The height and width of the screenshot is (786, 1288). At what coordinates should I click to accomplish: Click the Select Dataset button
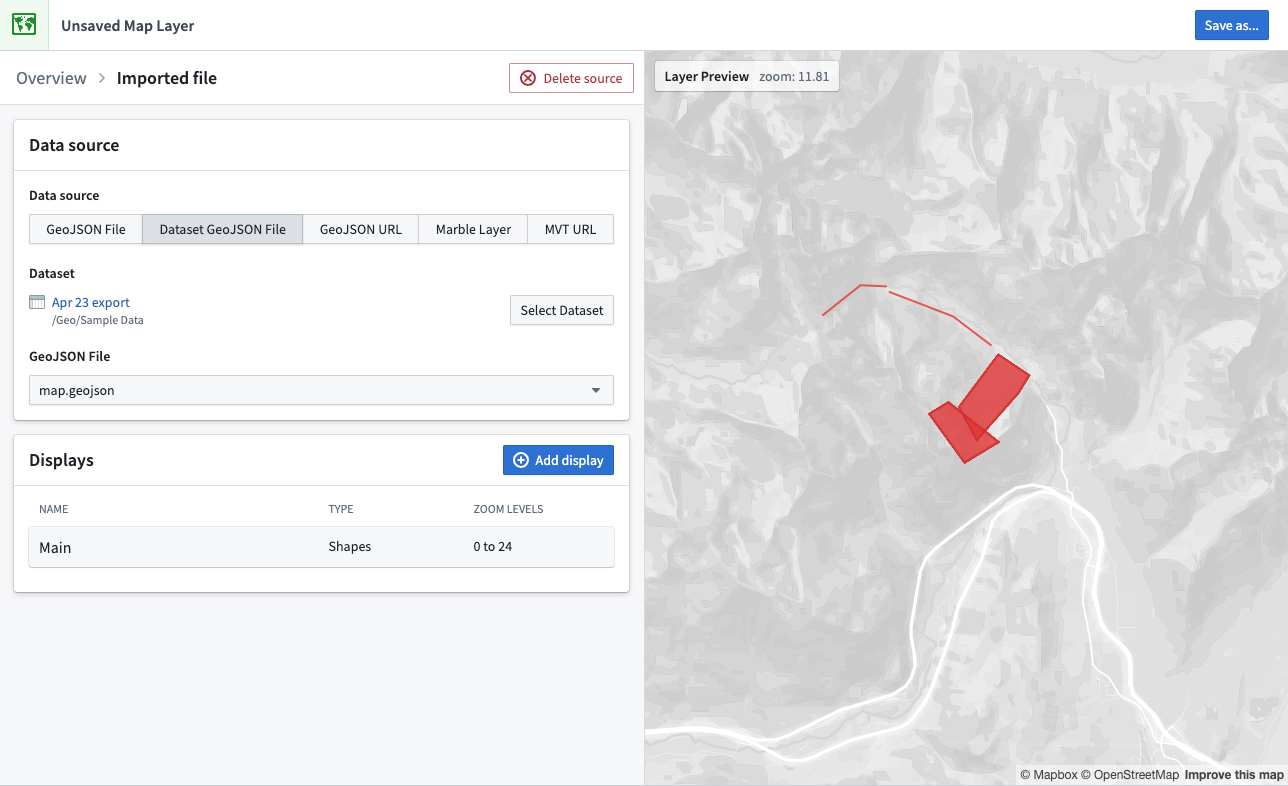click(x=562, y=310)
